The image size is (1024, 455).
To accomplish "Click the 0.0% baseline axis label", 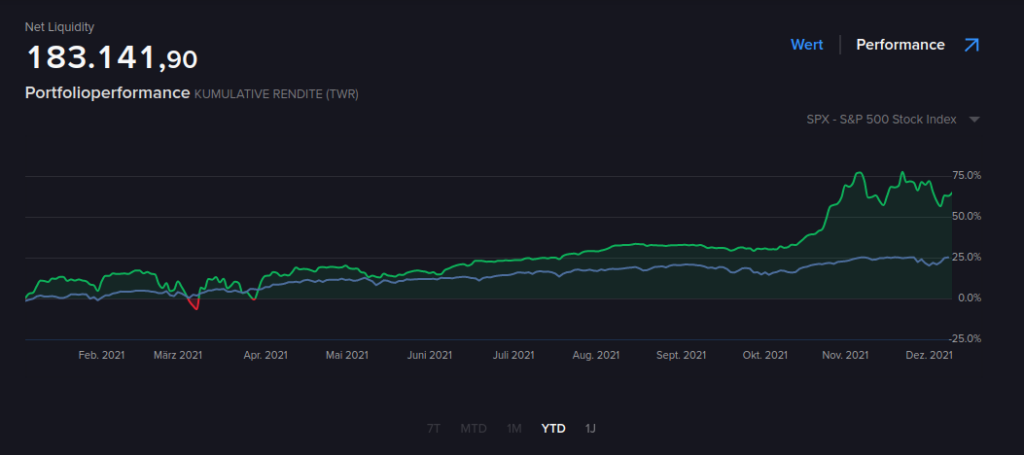I will 969,298.
